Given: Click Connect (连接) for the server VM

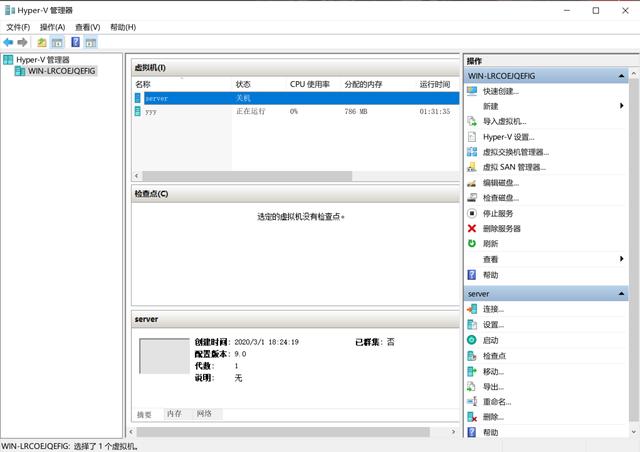Looking at the screenshot, I should [x=493, y=309].
